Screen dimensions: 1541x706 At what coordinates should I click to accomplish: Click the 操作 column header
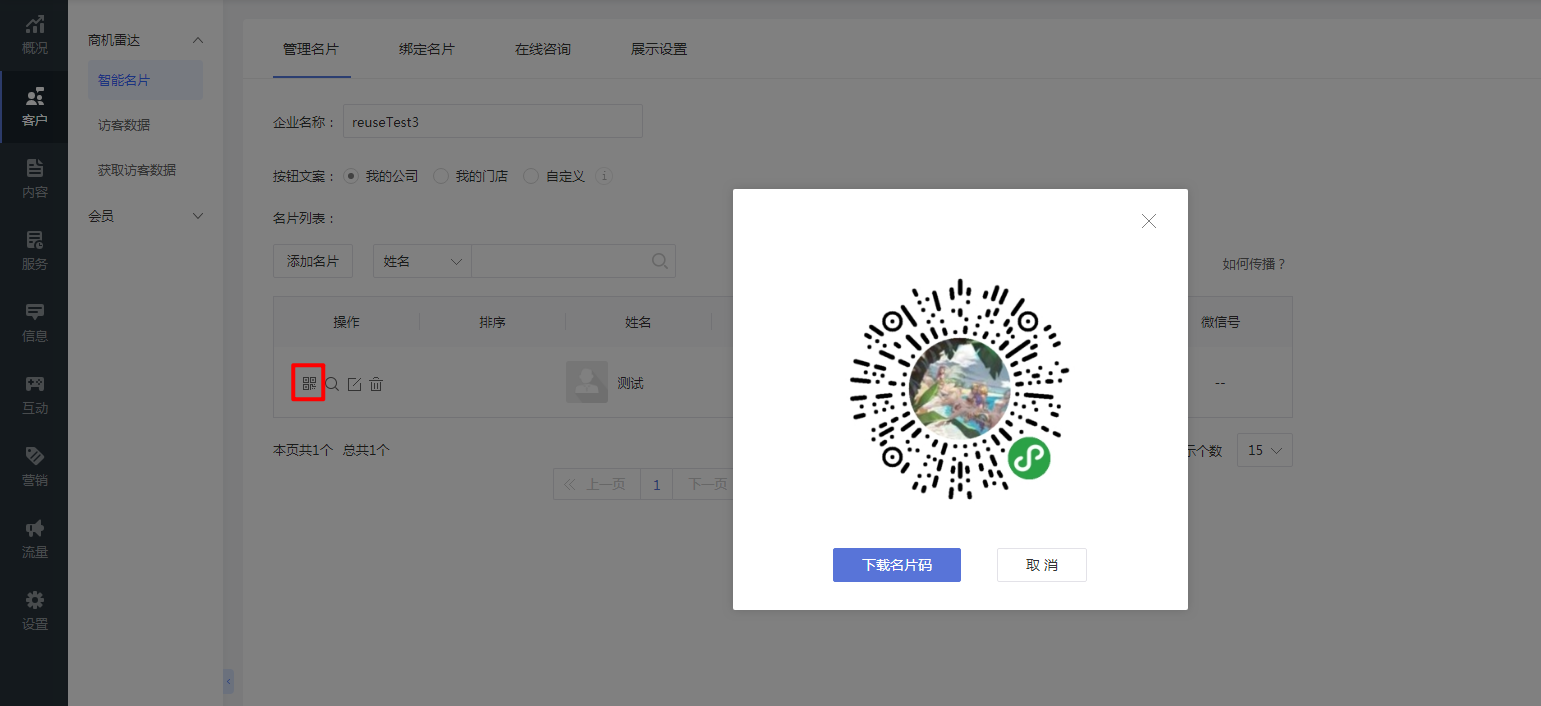click(346, 322)
